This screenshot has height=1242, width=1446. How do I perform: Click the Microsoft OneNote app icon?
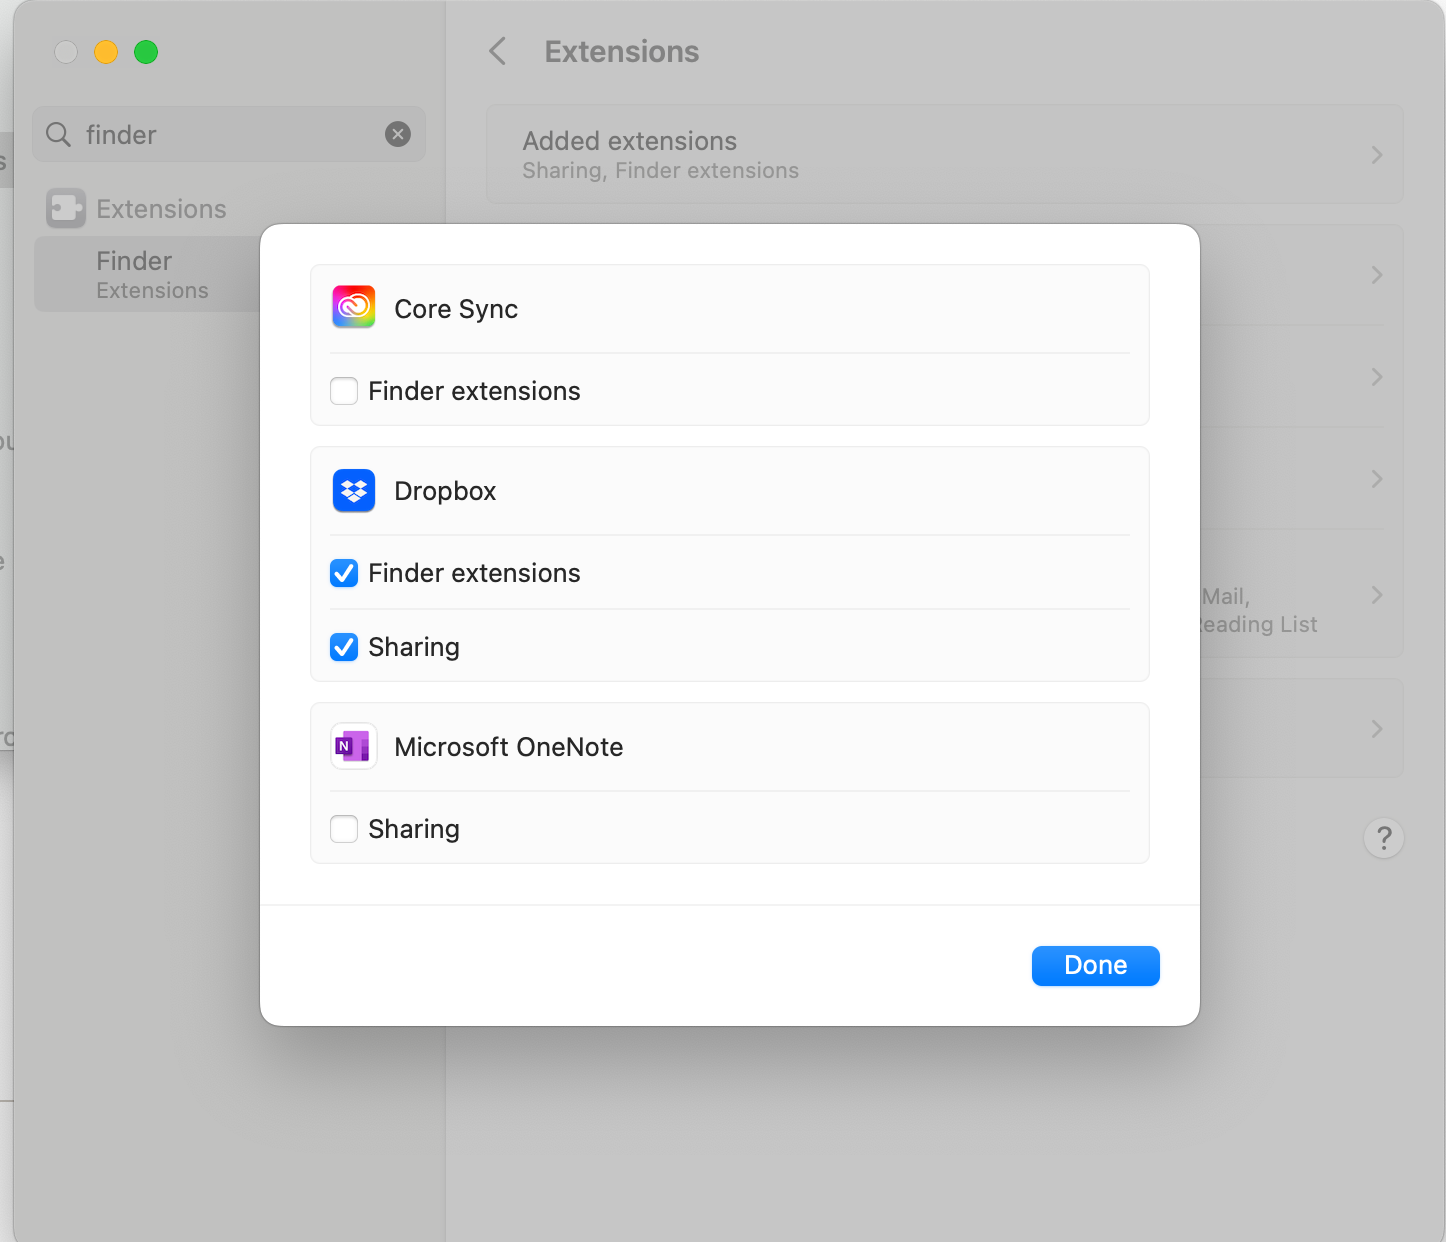[x=354, y=746]
